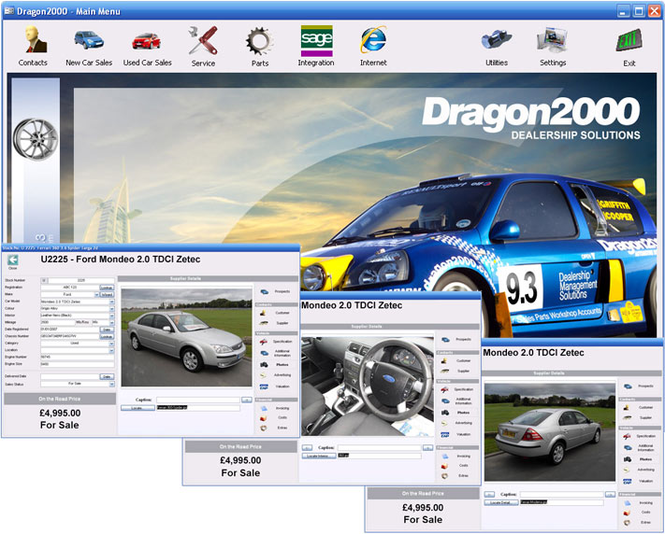Click '£4,995.00' price in U2225 window
The height and width of the screenshot is (534, 665).
pos(60,413)
